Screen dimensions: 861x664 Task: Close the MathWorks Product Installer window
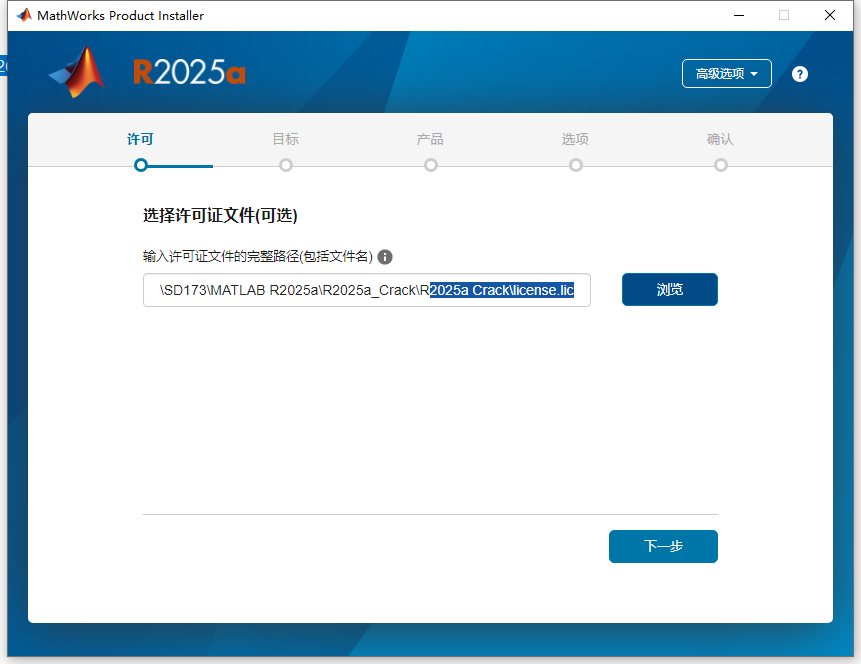pyautogui.click(x=830, y=15)
